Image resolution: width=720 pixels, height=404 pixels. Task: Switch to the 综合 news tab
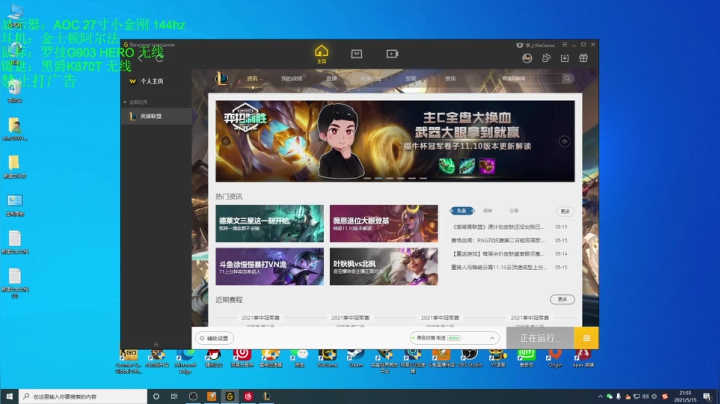(x=488, y=211)
